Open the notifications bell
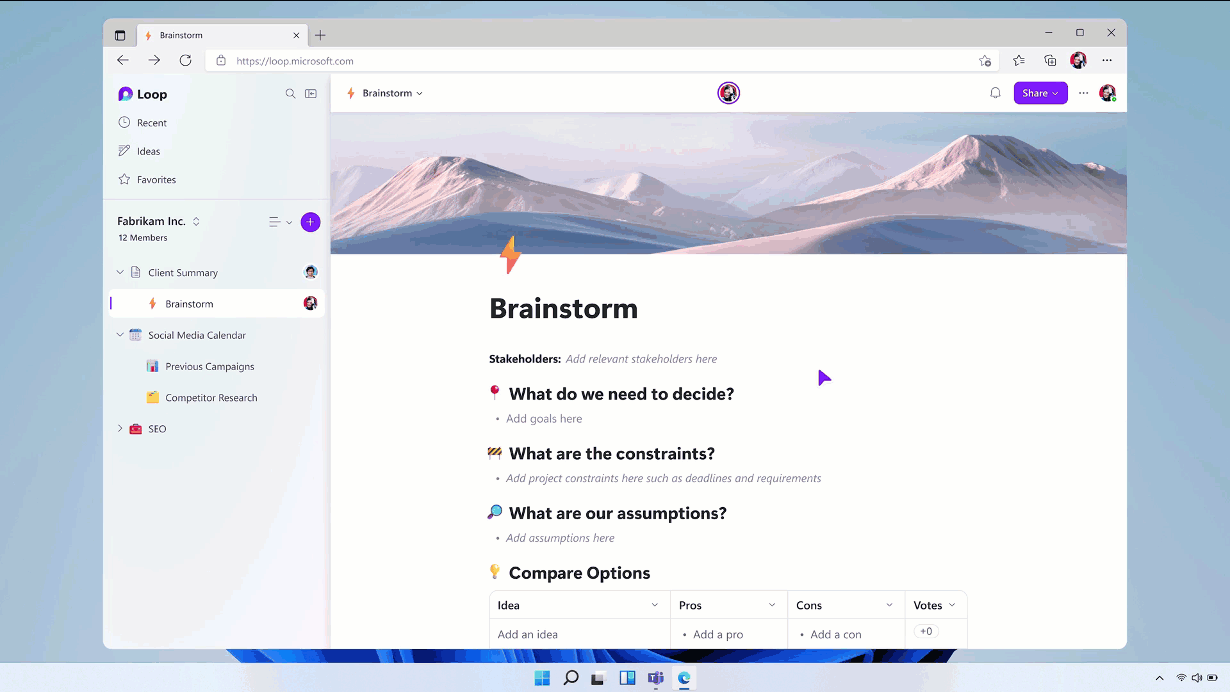The image size is (1230, 692). tap(994, 92)
